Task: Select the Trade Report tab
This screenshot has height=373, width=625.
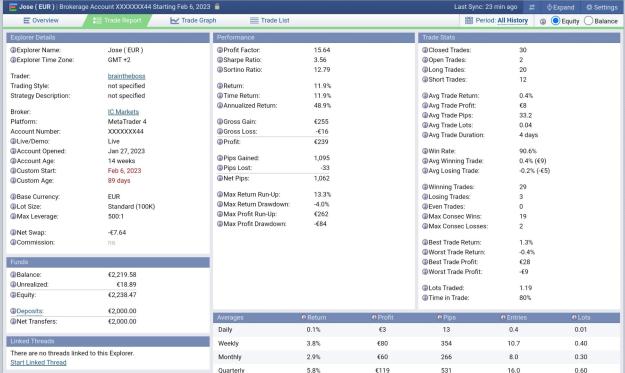Action: [117, 20]
